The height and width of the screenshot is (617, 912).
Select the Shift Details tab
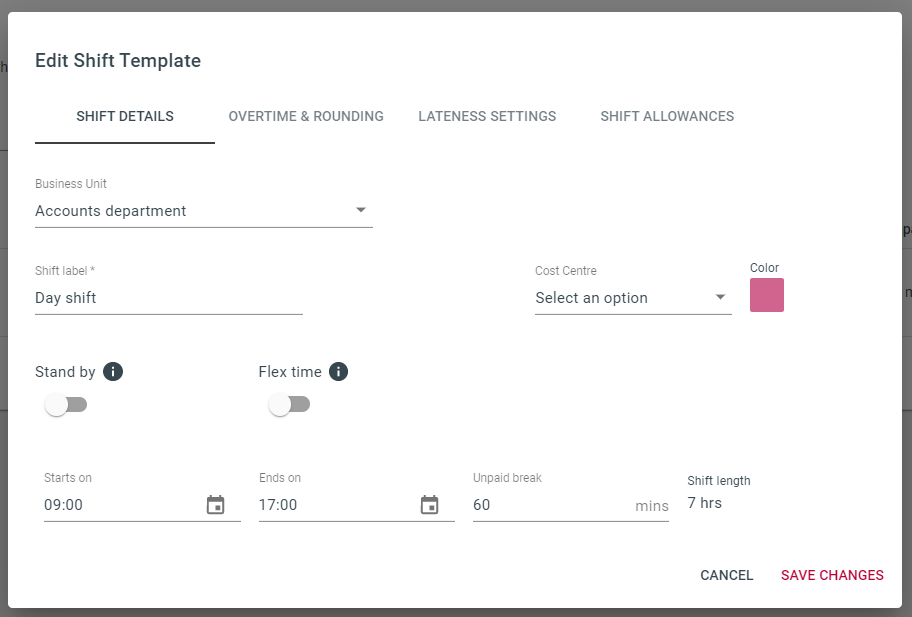pos(125,116)
